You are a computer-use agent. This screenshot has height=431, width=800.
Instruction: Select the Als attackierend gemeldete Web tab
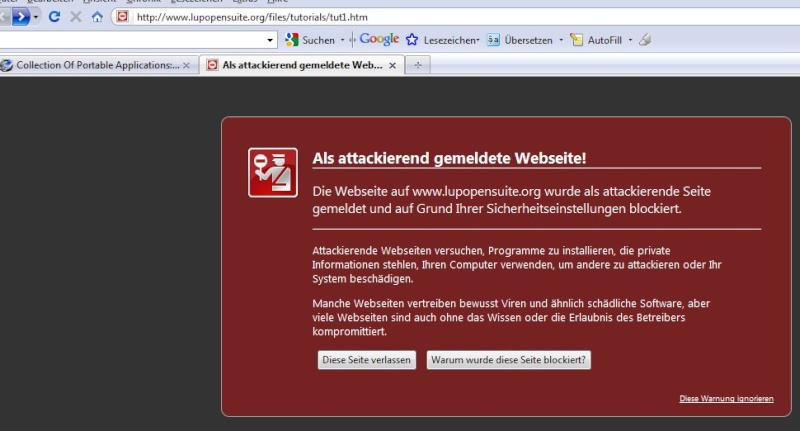pyautogui.click(x=302, y=65)
